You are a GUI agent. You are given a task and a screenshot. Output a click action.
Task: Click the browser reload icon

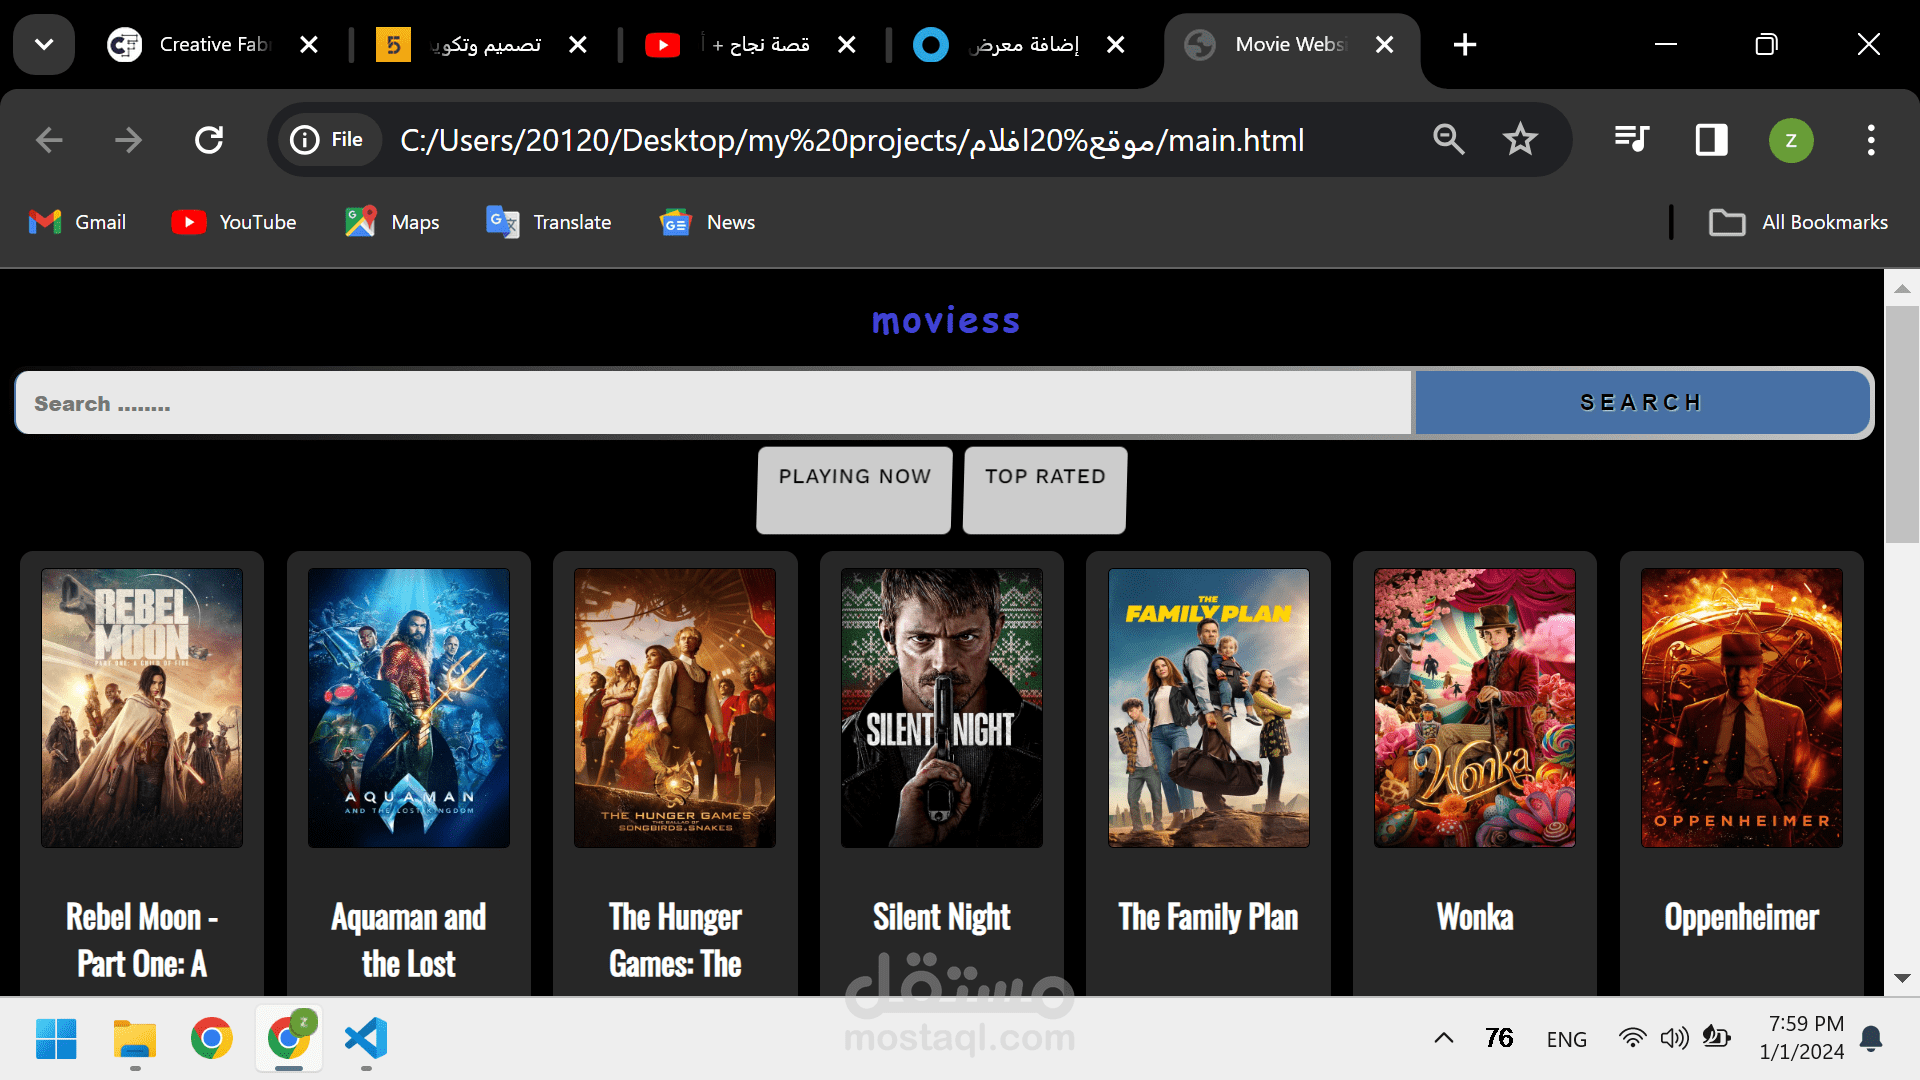[x=208, y=140]
